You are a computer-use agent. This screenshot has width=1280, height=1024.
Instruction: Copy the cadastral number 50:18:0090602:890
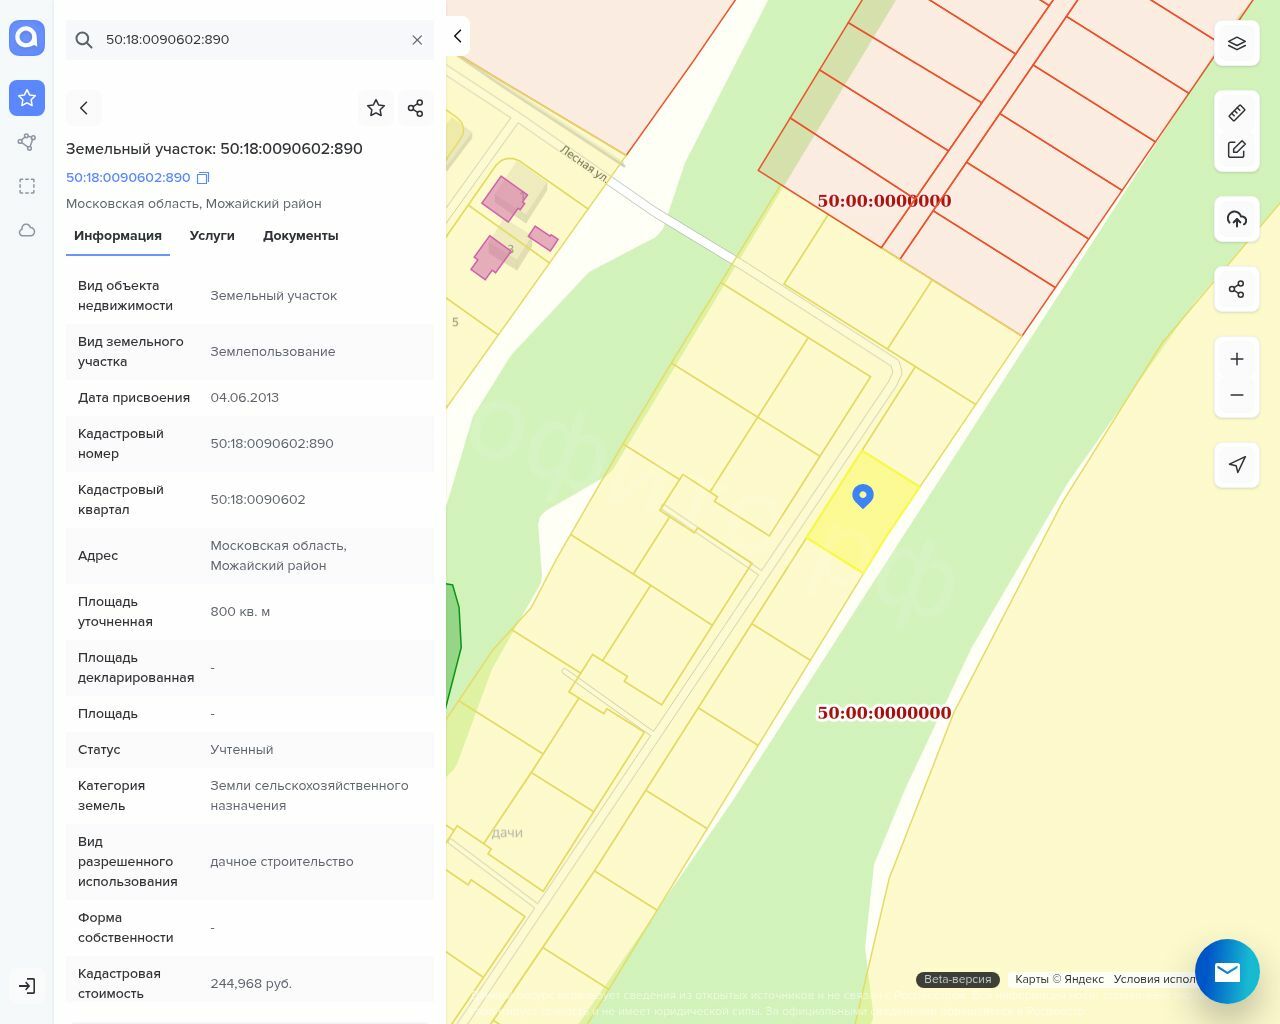point(203,178)
